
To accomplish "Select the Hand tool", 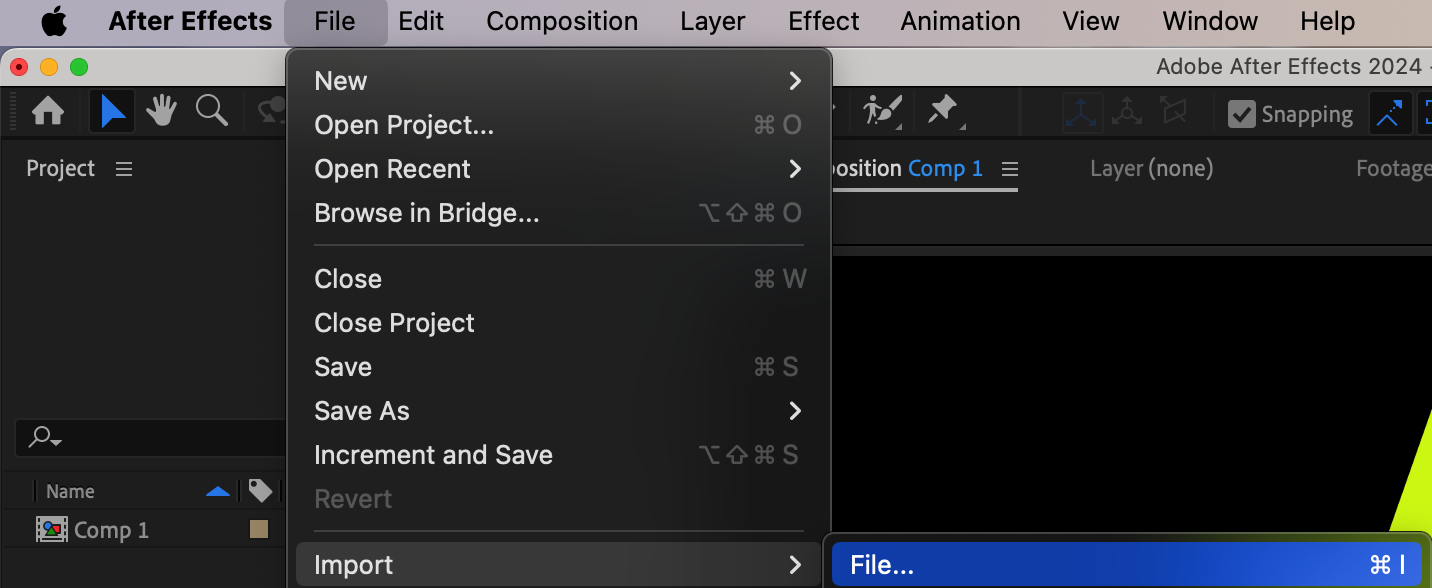I will (x=162, y=111).
